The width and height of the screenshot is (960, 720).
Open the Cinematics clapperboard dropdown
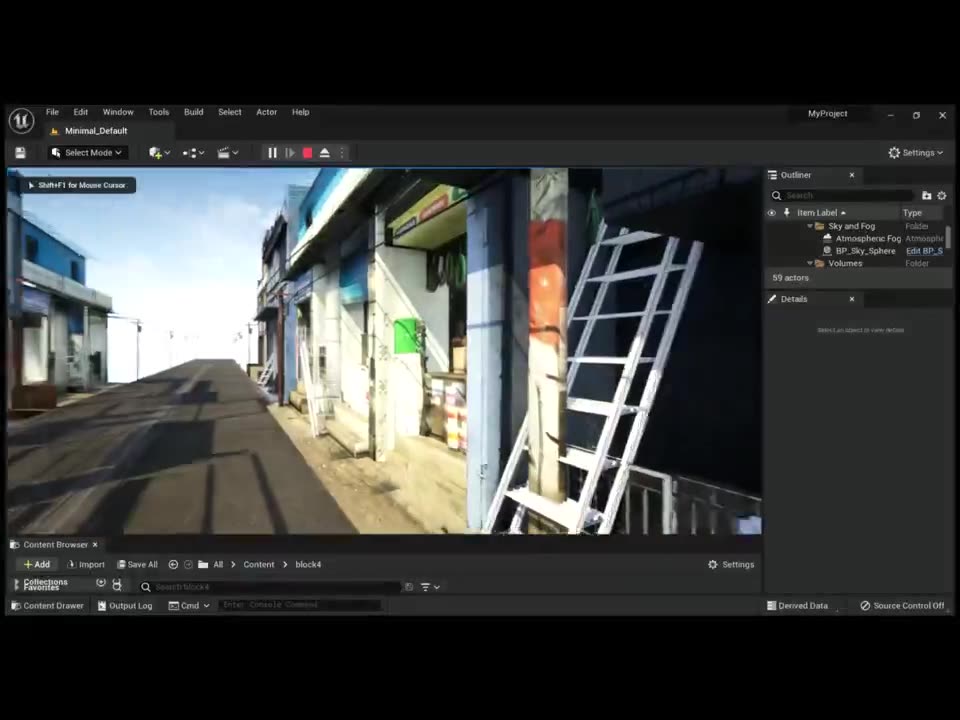tap(228, 153)
